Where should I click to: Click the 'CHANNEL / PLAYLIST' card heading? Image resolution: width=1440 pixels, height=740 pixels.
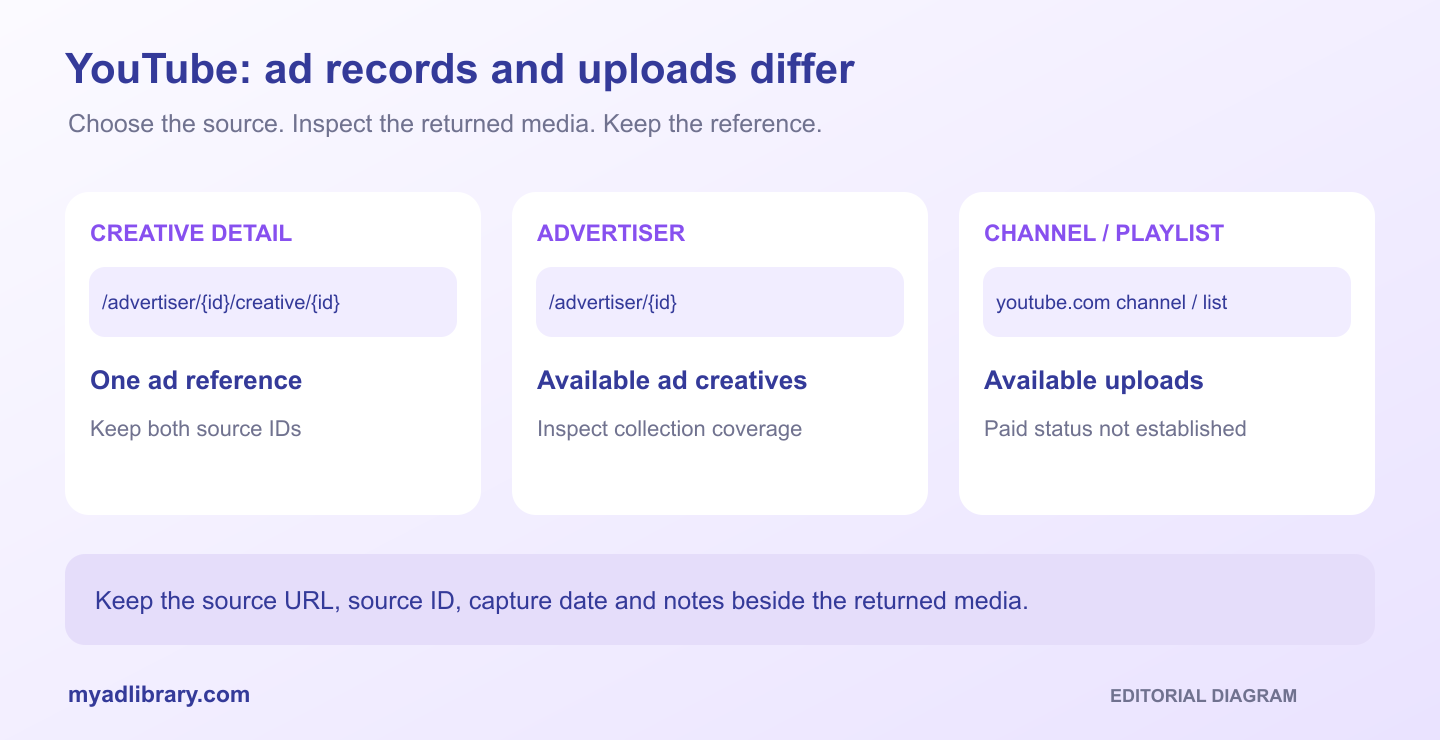[1104, 233]
